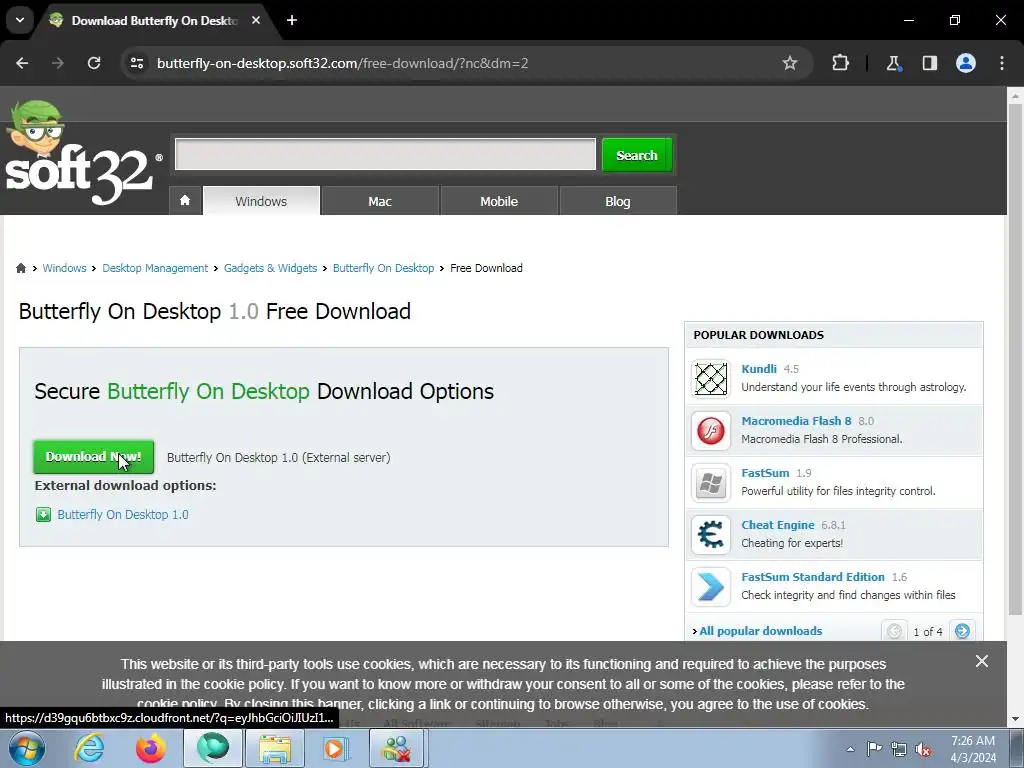This screenshot has width=1024, height=768.
Task: Open the Butterfly On Desktop 1.0 external link
Action: coord(123,515)
